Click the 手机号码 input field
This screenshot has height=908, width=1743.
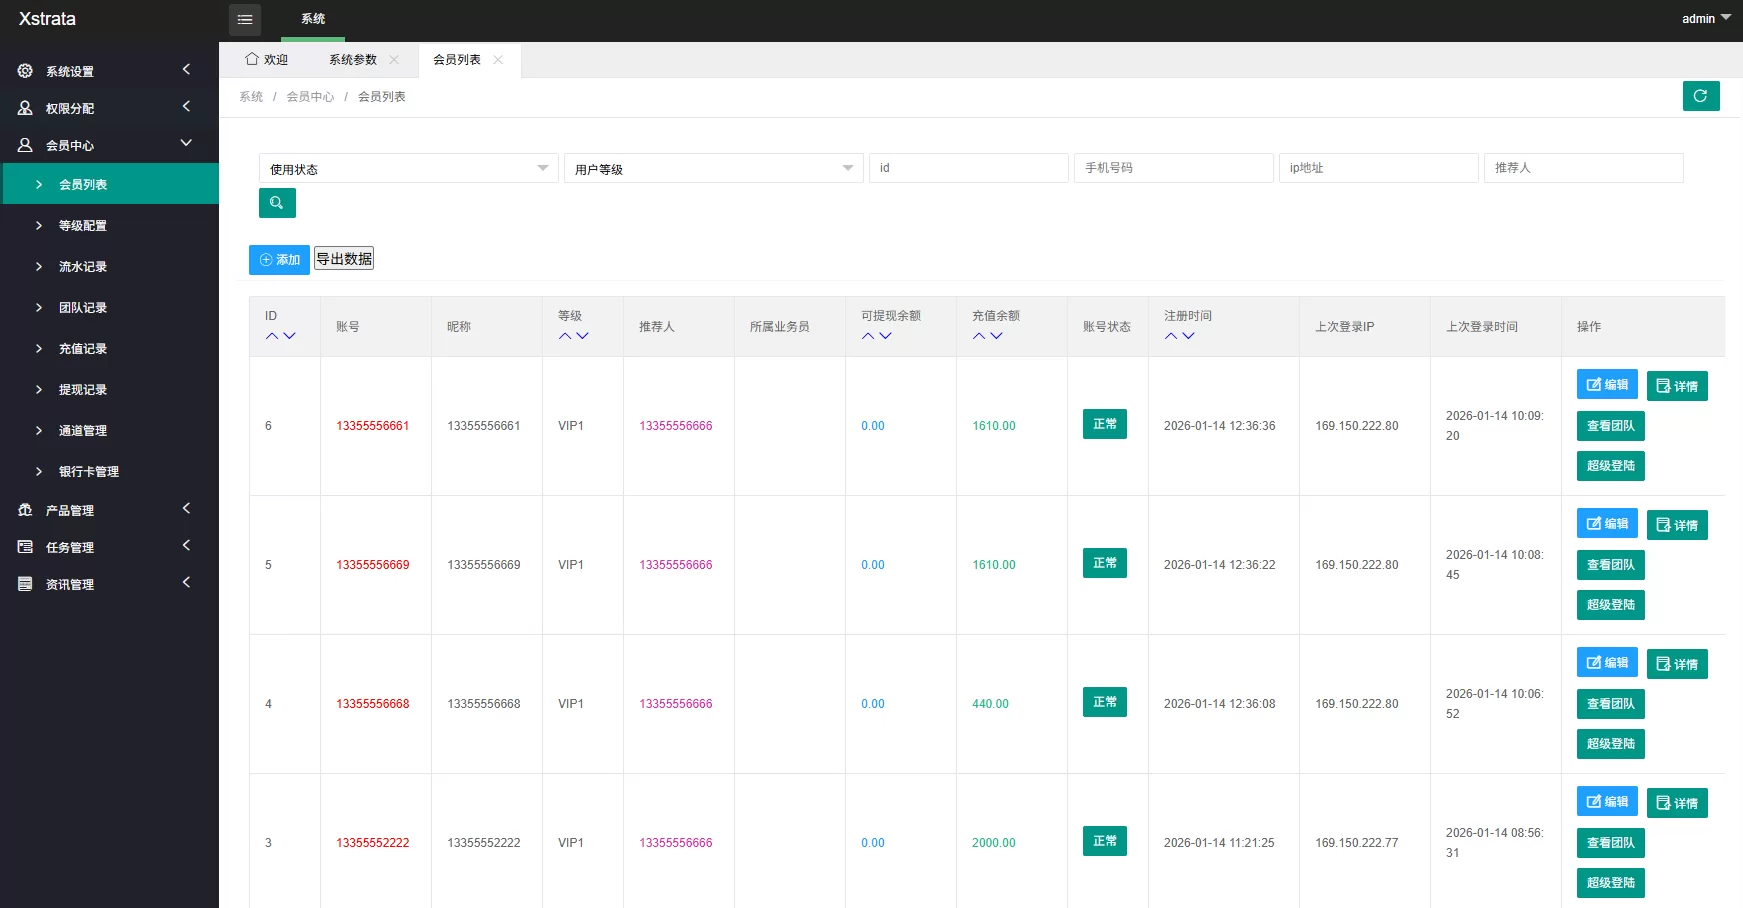pos(1173,168)
